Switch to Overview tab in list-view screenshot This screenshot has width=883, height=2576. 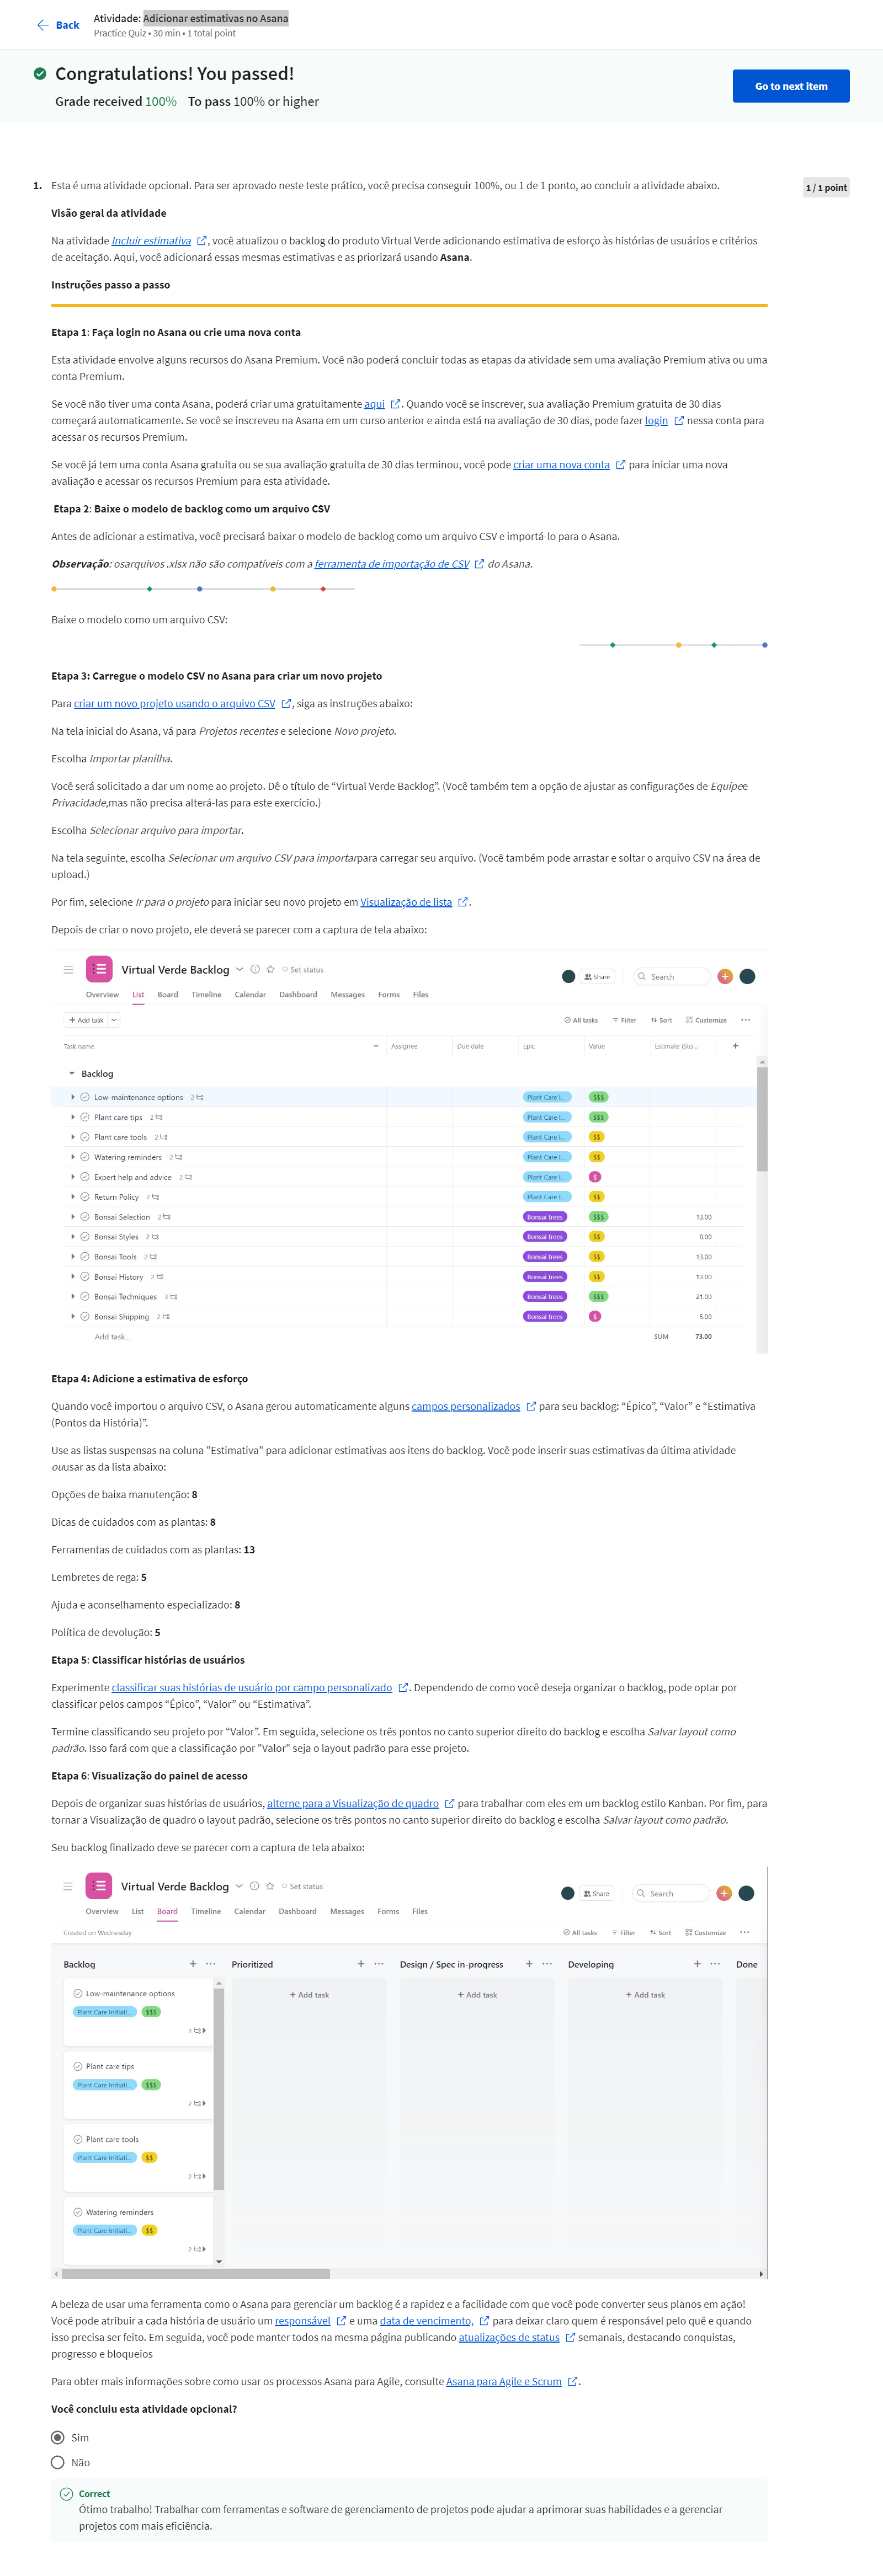(x=102, y=995)
